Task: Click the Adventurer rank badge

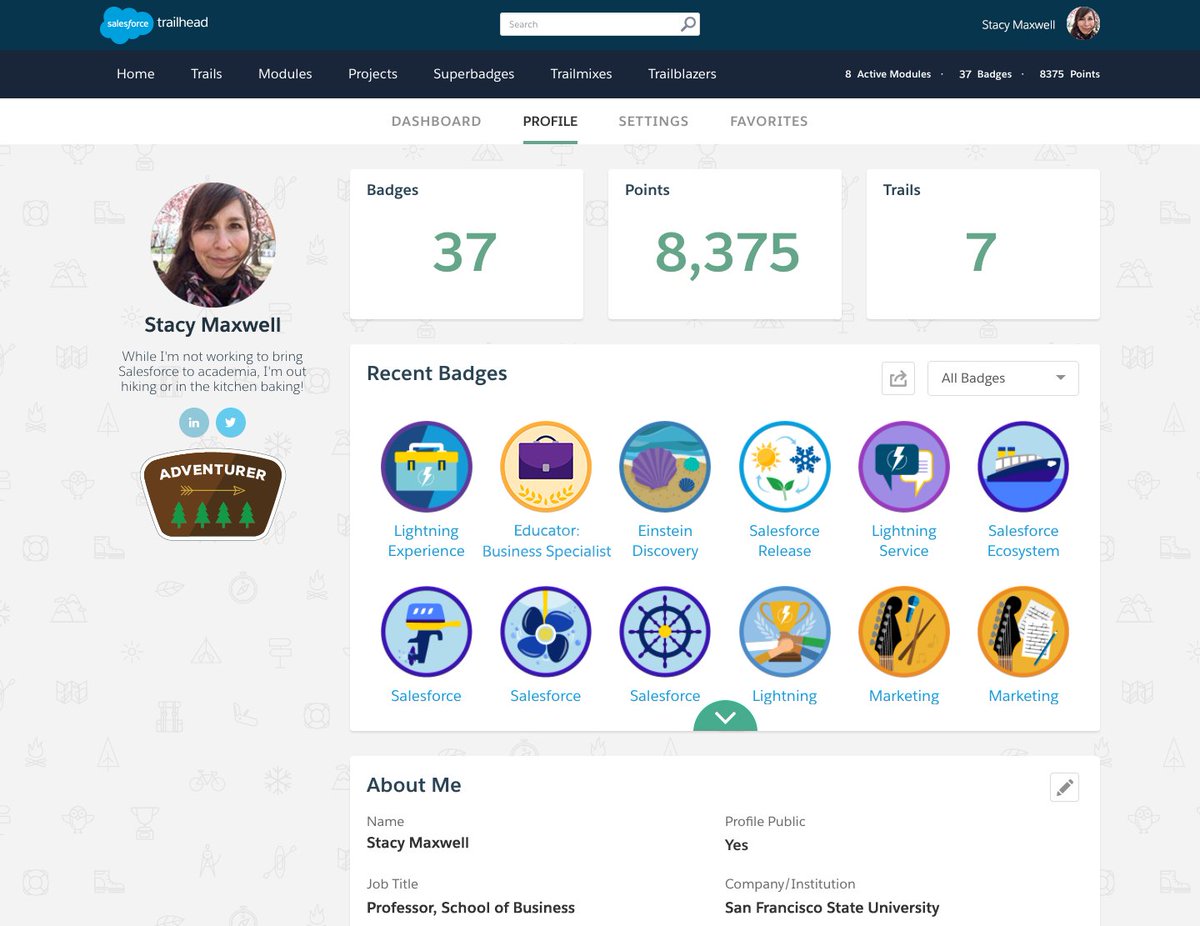Action: pos(212,494)
